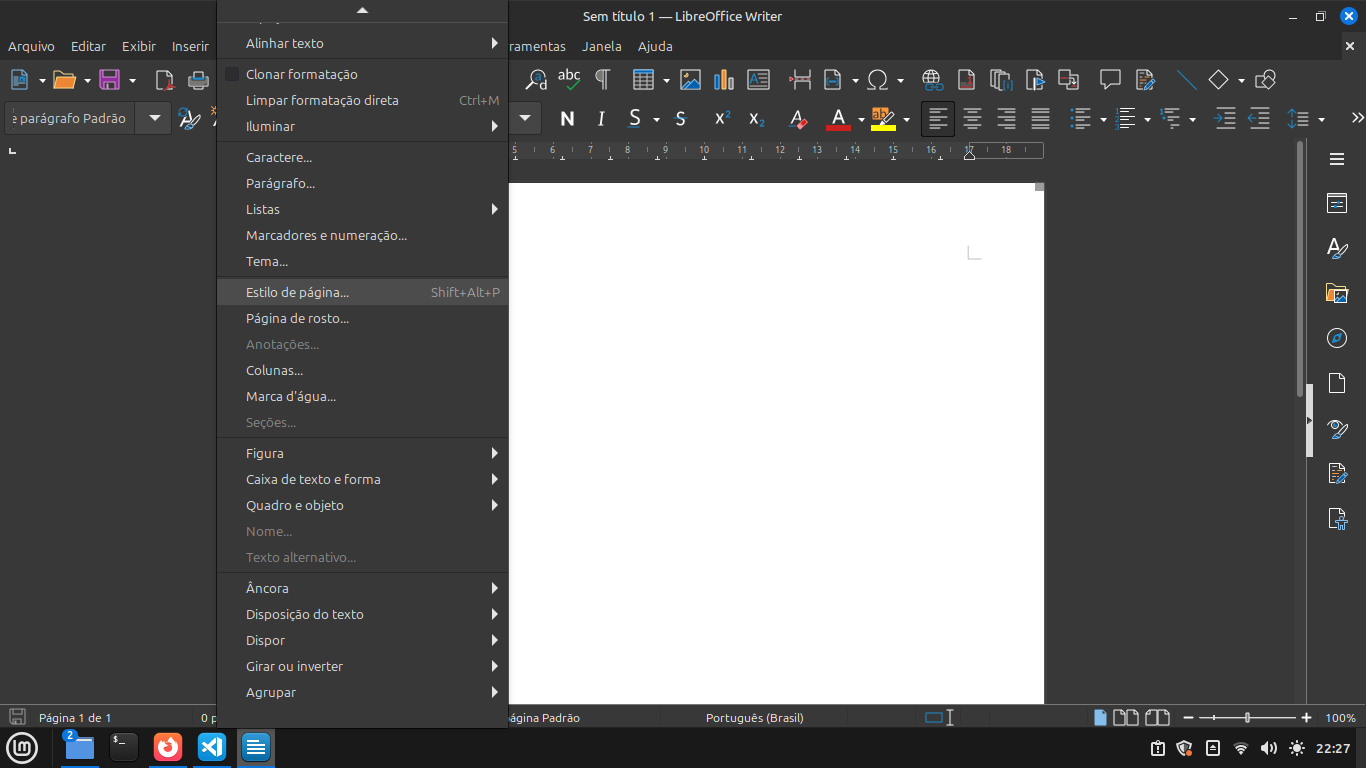Click Português (Brasil) language in status bar
1366x768 pixels.
[755, 717]
